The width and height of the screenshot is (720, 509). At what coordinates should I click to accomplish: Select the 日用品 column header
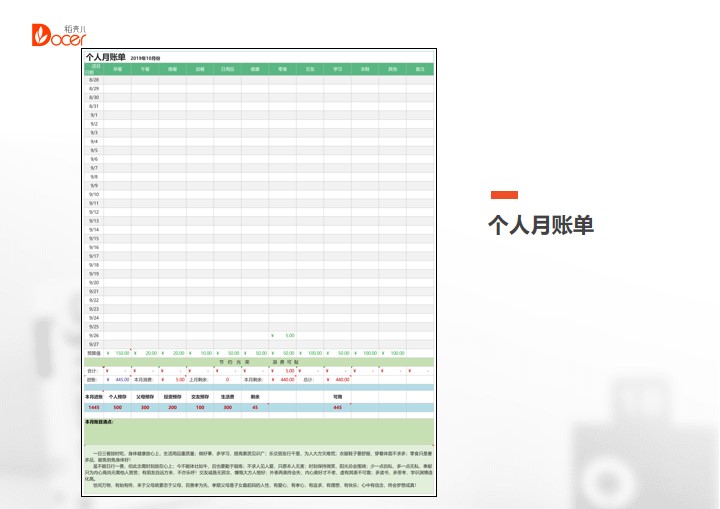click(x=227, y=69)
